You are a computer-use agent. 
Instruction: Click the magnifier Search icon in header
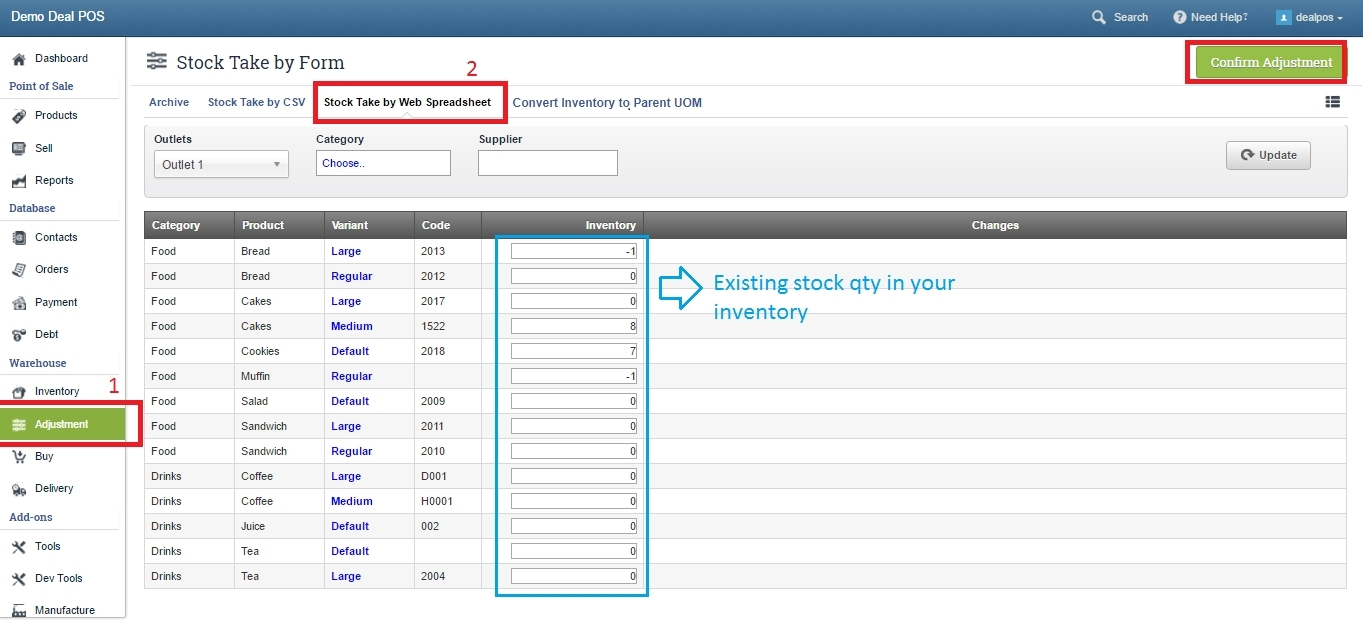(1099, 17)
